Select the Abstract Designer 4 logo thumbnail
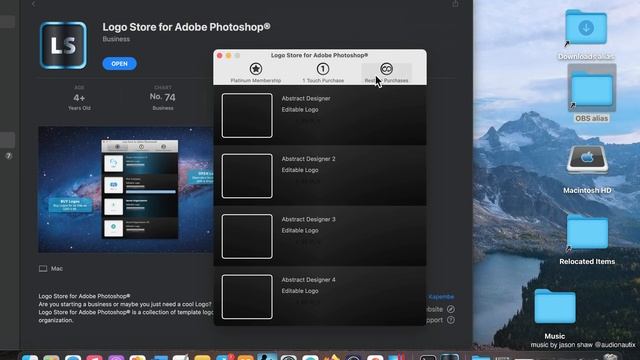This screenshot has height=360, width=640. [x=247, y=297]
